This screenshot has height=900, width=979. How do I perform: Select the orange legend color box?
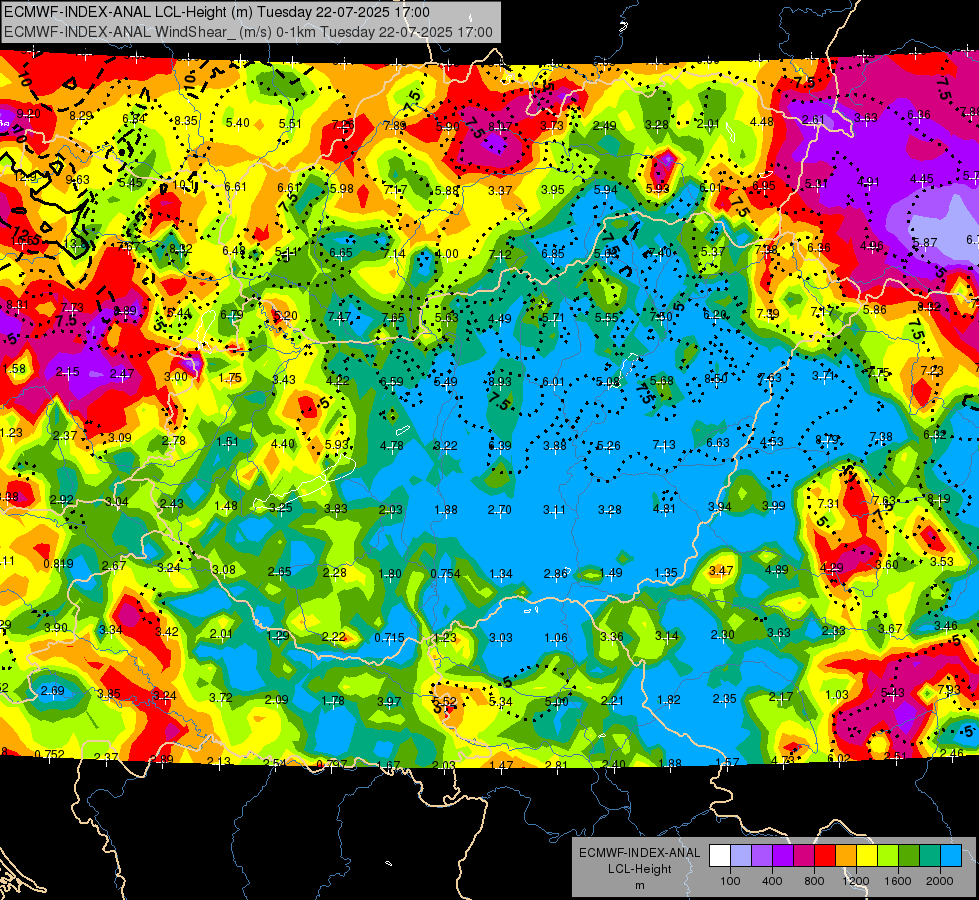[846, 856]
